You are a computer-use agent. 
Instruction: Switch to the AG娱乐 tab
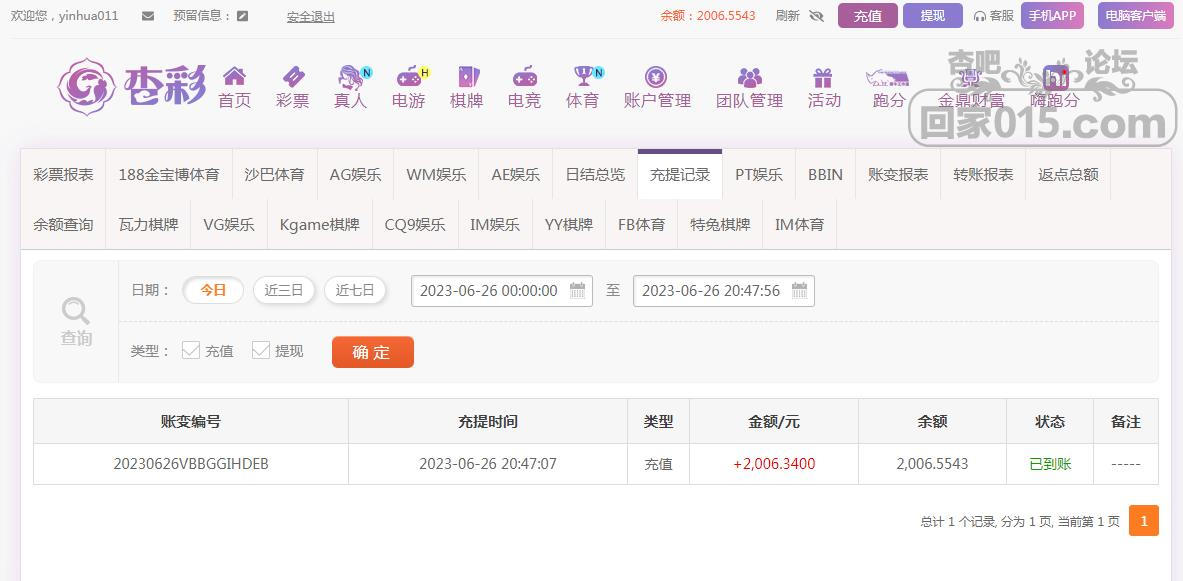[355, 174]
